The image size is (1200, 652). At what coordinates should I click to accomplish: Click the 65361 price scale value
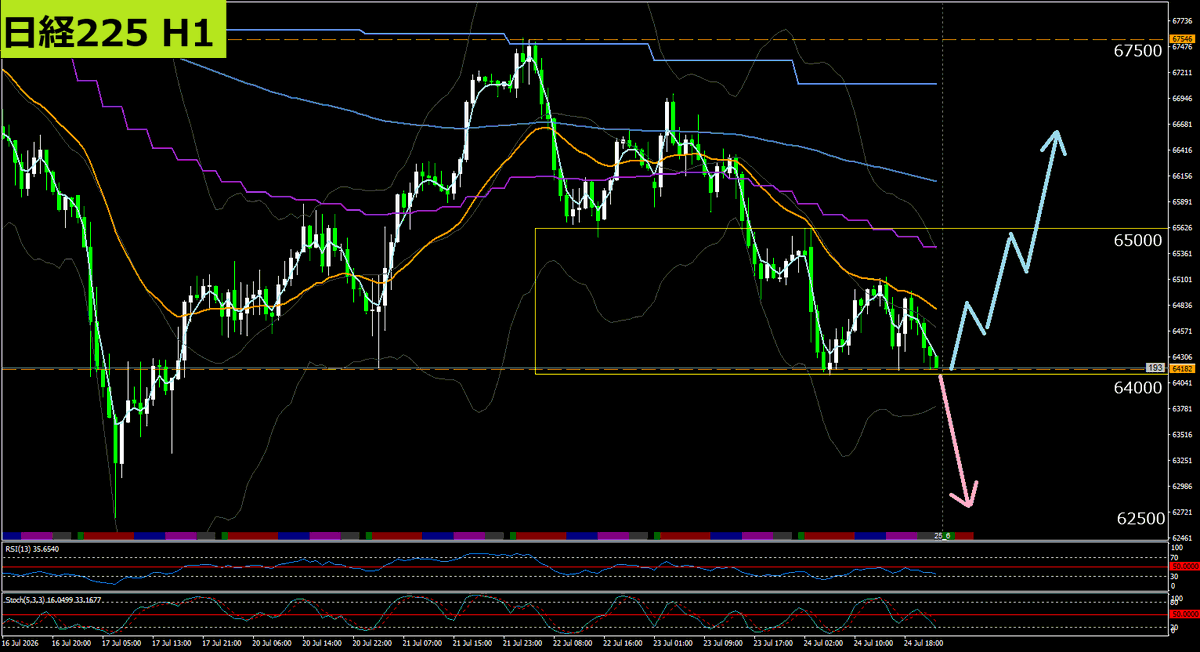(x=1182, y=254)
